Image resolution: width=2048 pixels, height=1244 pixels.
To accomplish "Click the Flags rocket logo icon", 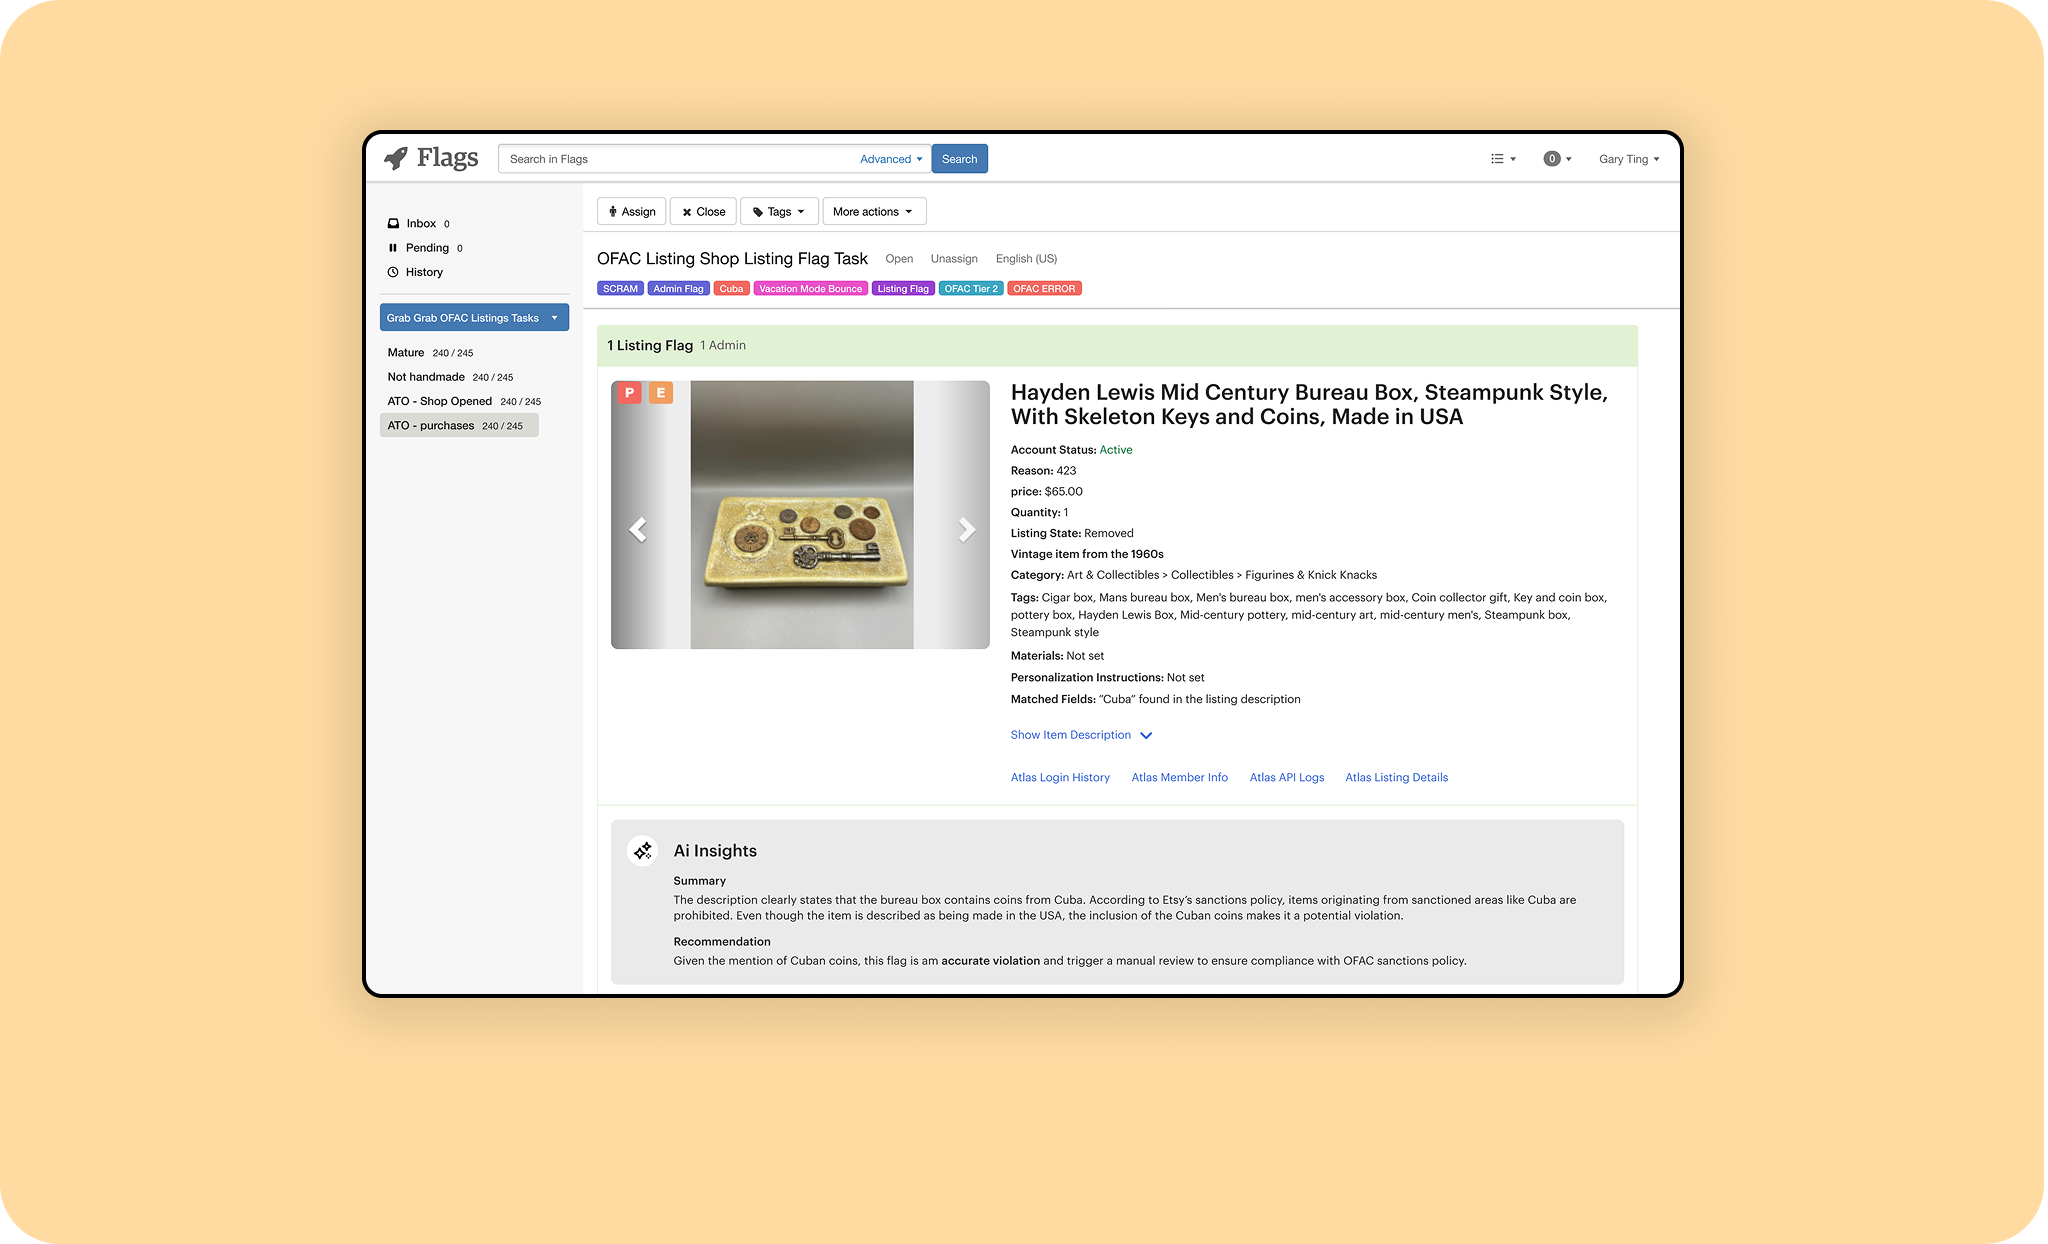I will coord(396,158).
